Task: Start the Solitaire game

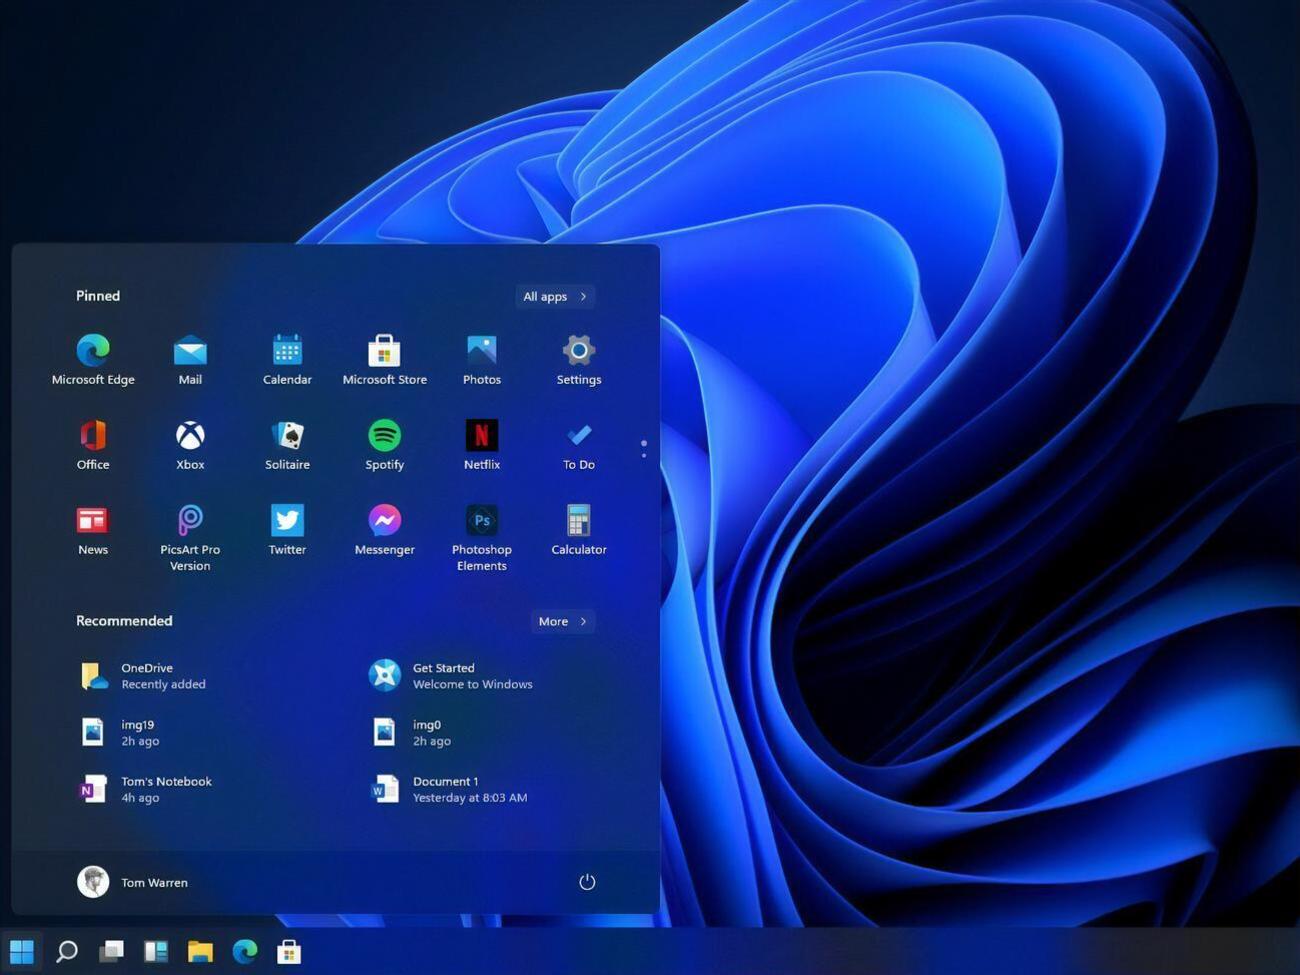Action: [287, 444]
